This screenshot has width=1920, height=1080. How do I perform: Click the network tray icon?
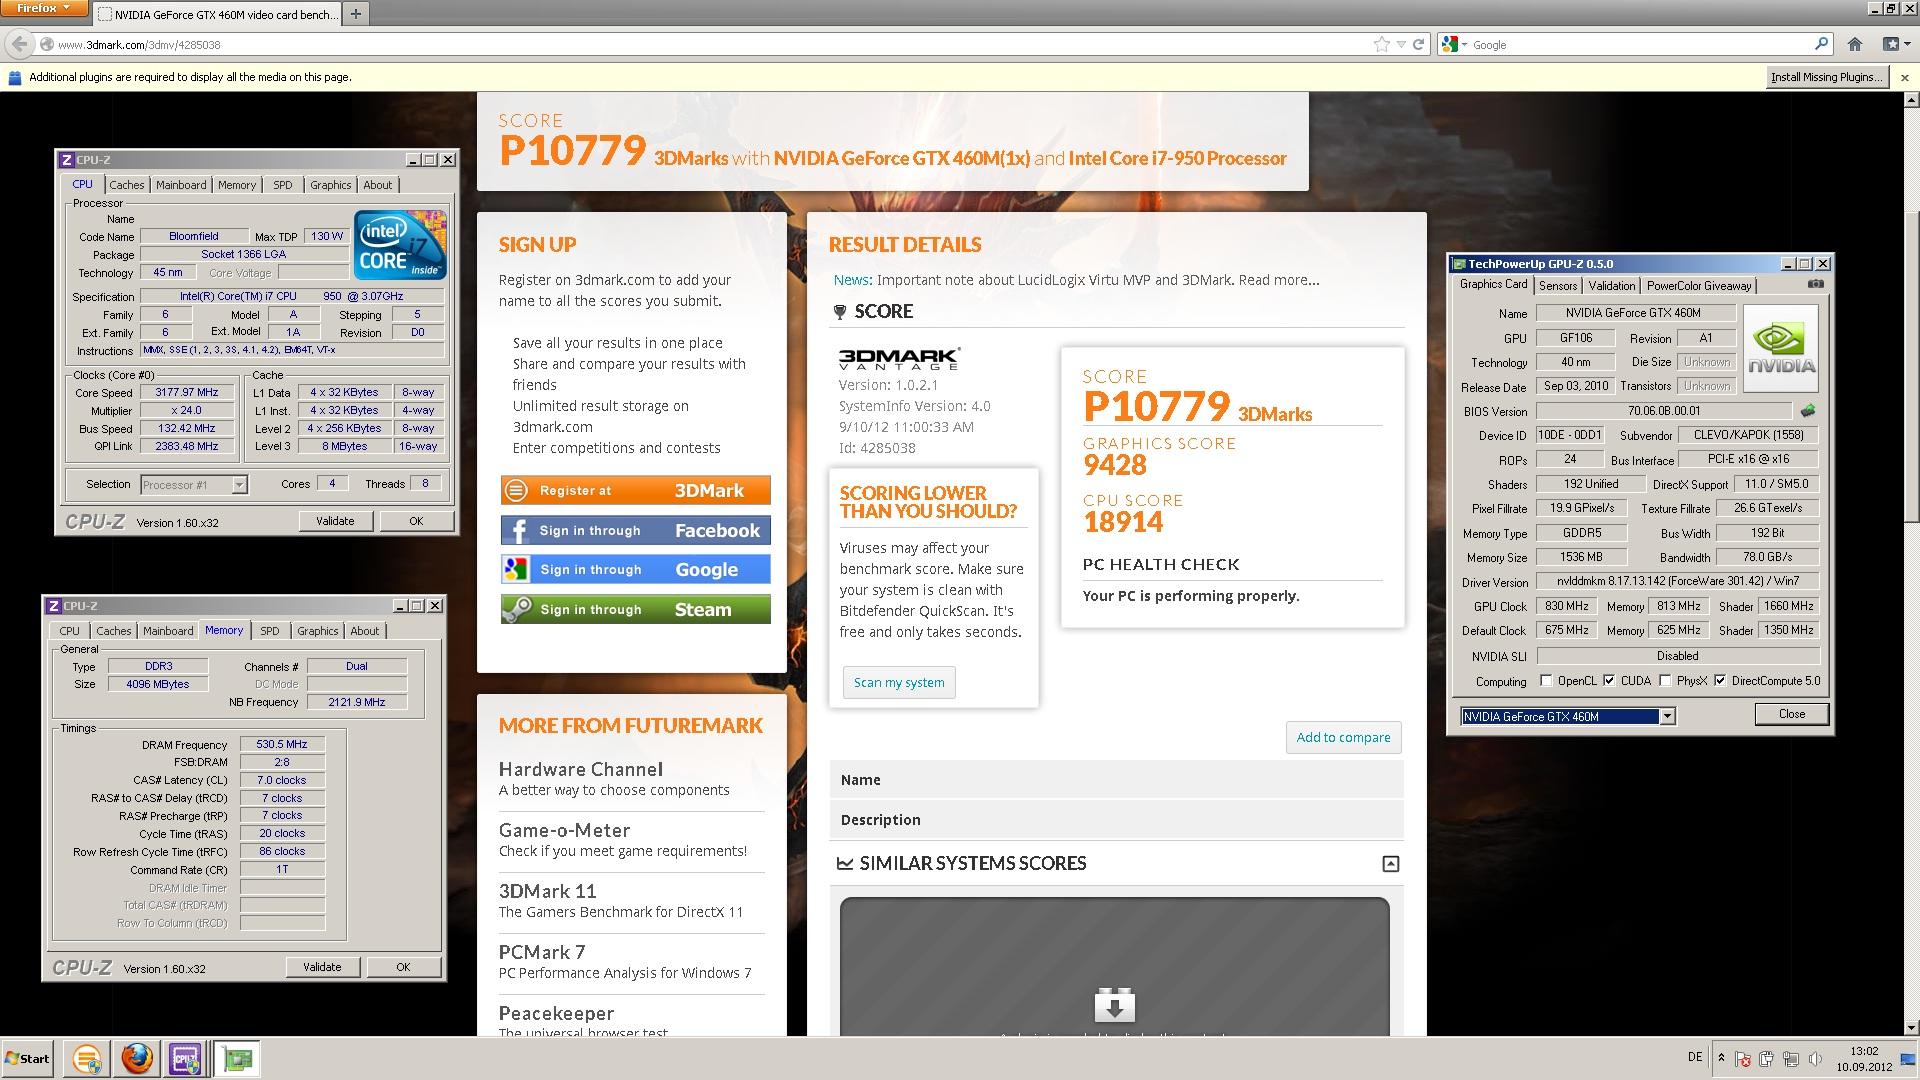click(x=1791, y=1058)
